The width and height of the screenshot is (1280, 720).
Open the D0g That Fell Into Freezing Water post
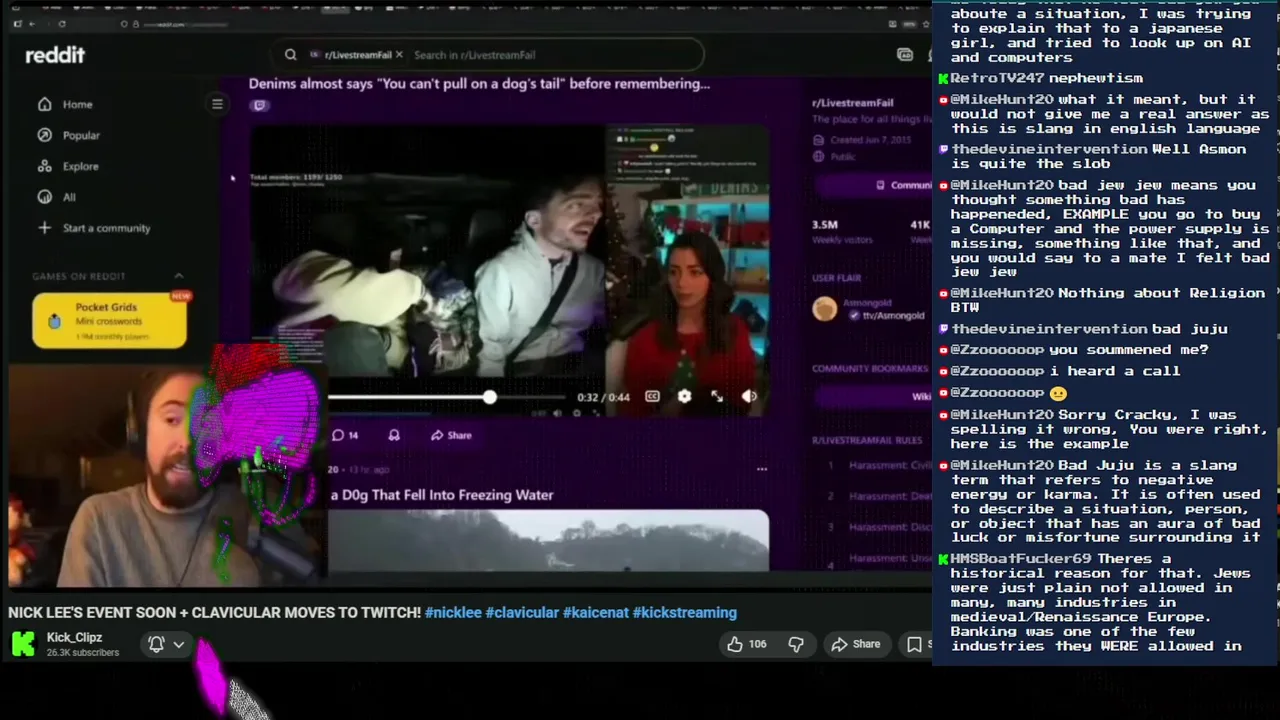coord(441,495)
